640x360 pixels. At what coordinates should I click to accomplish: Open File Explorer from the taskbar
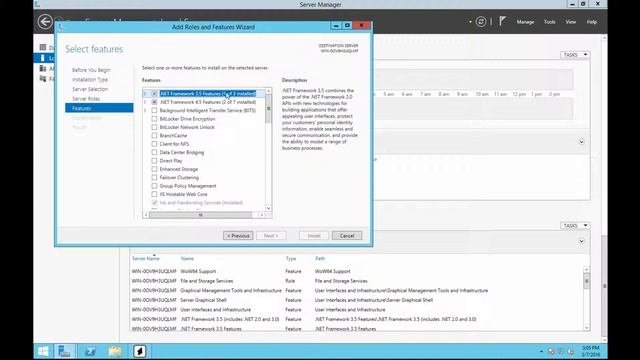pyautogui.click(x=115, y=351)
